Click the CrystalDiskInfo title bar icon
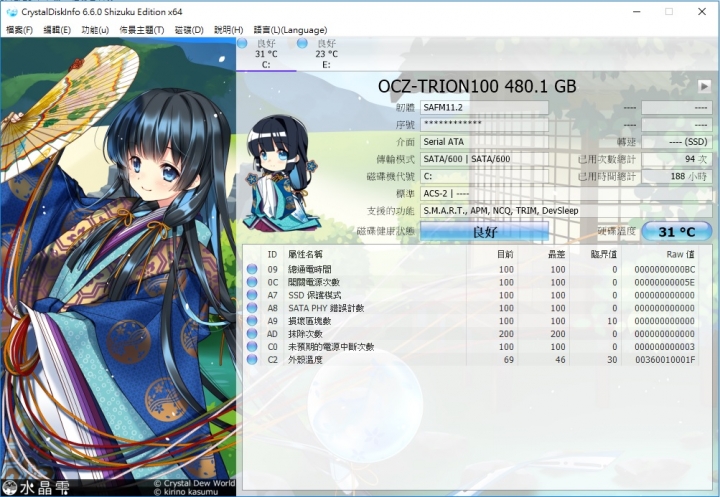This screenshot has height=497, width=720. tap(11, 12)
